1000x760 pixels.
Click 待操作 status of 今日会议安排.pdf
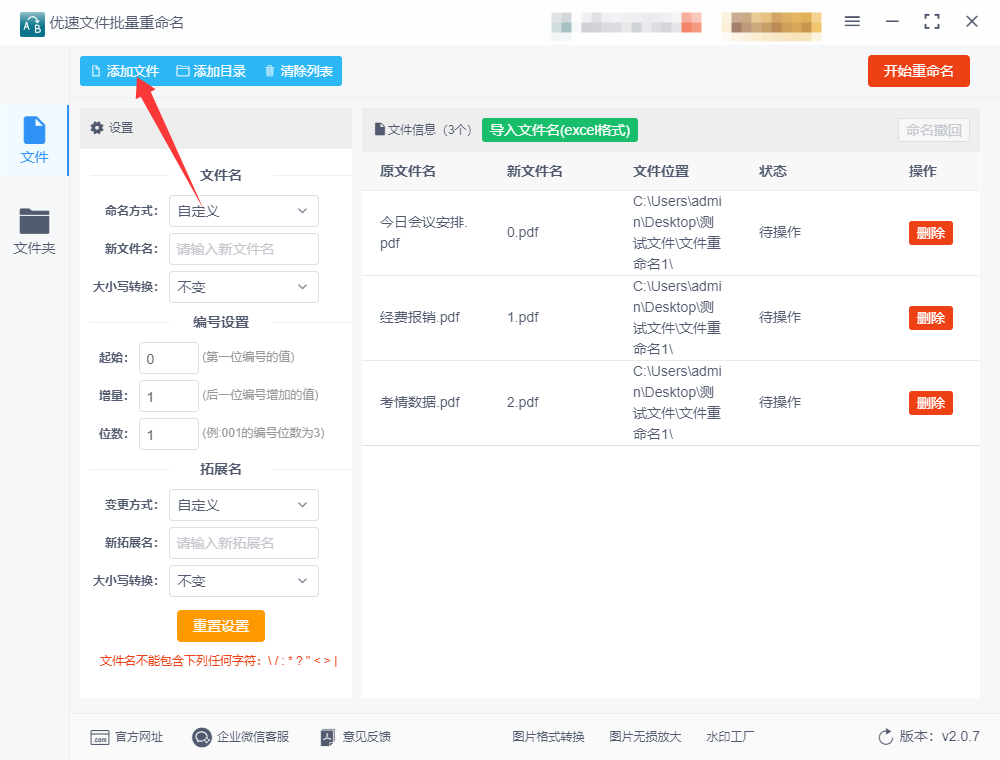click(x=779, y=232)
